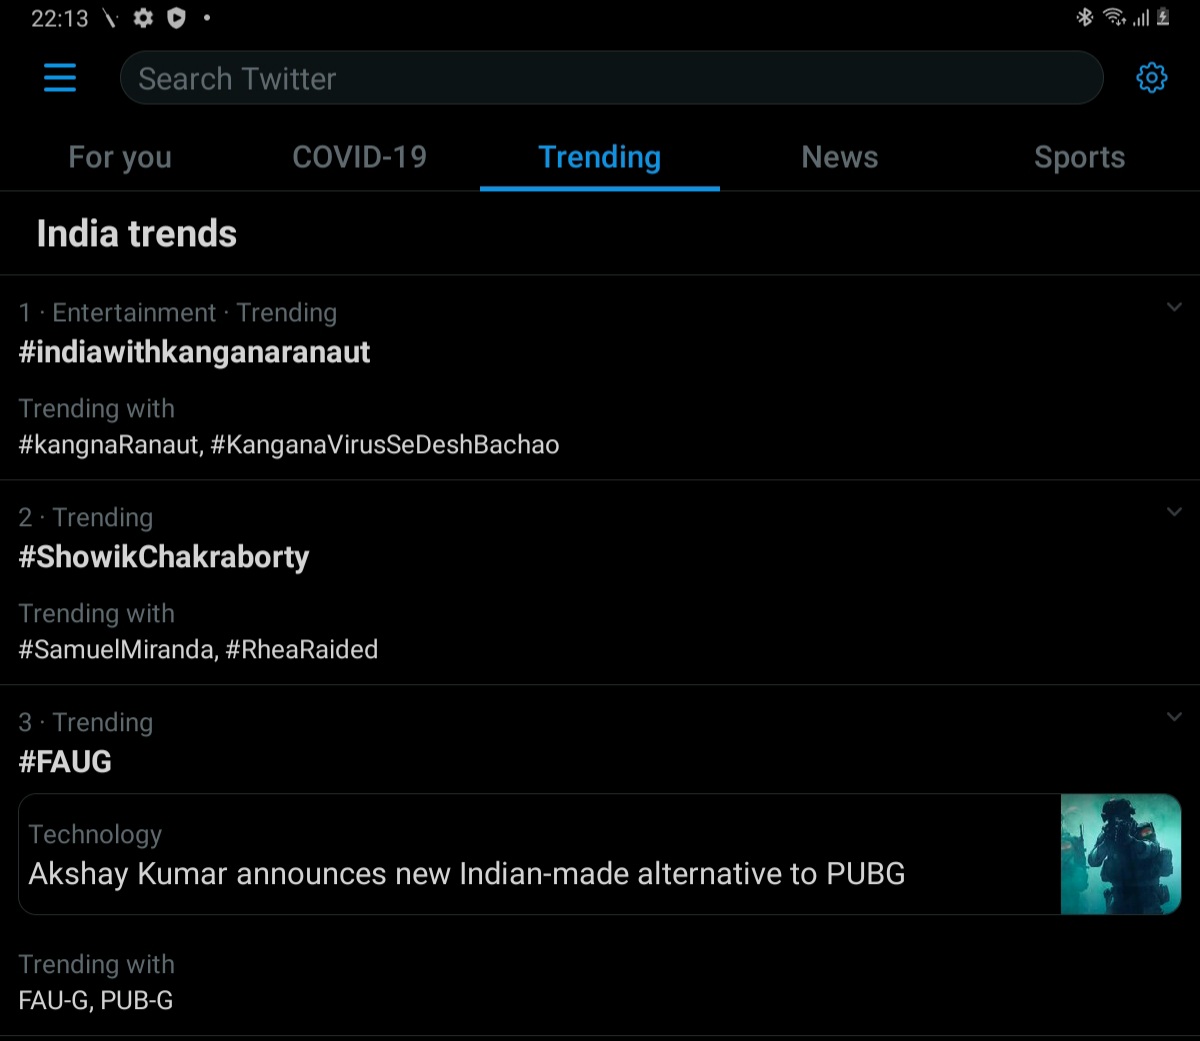
Task: Open the #ShowikChakraborty hashtag
Action: [164, 557]
